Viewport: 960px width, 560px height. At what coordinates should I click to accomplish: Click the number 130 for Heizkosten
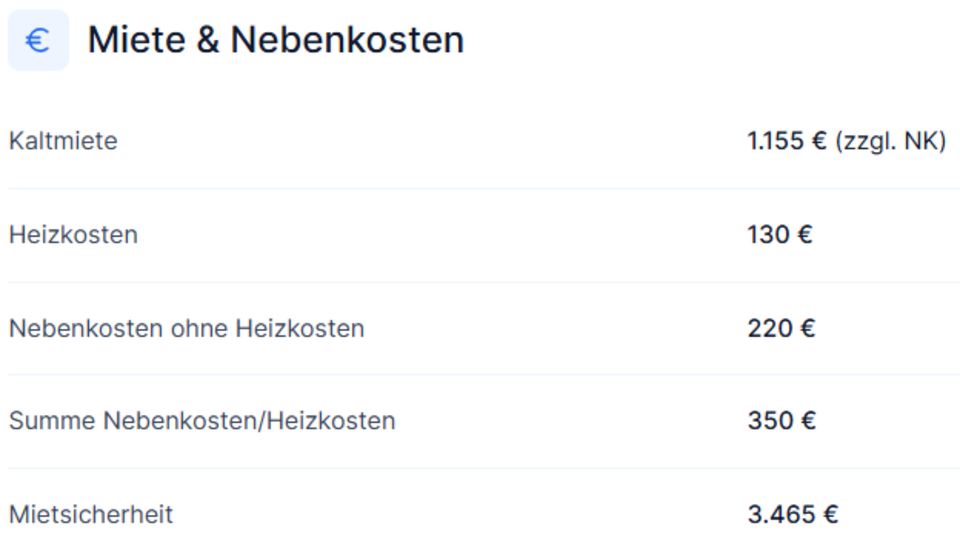point(767,235)
